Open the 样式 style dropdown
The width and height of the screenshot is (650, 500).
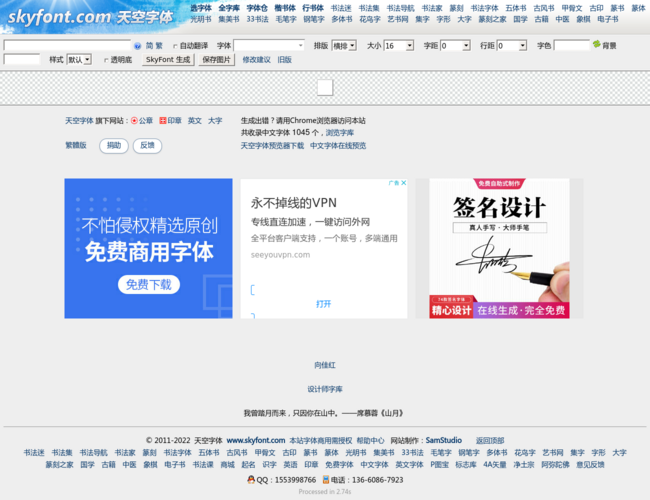coord(79,60)
